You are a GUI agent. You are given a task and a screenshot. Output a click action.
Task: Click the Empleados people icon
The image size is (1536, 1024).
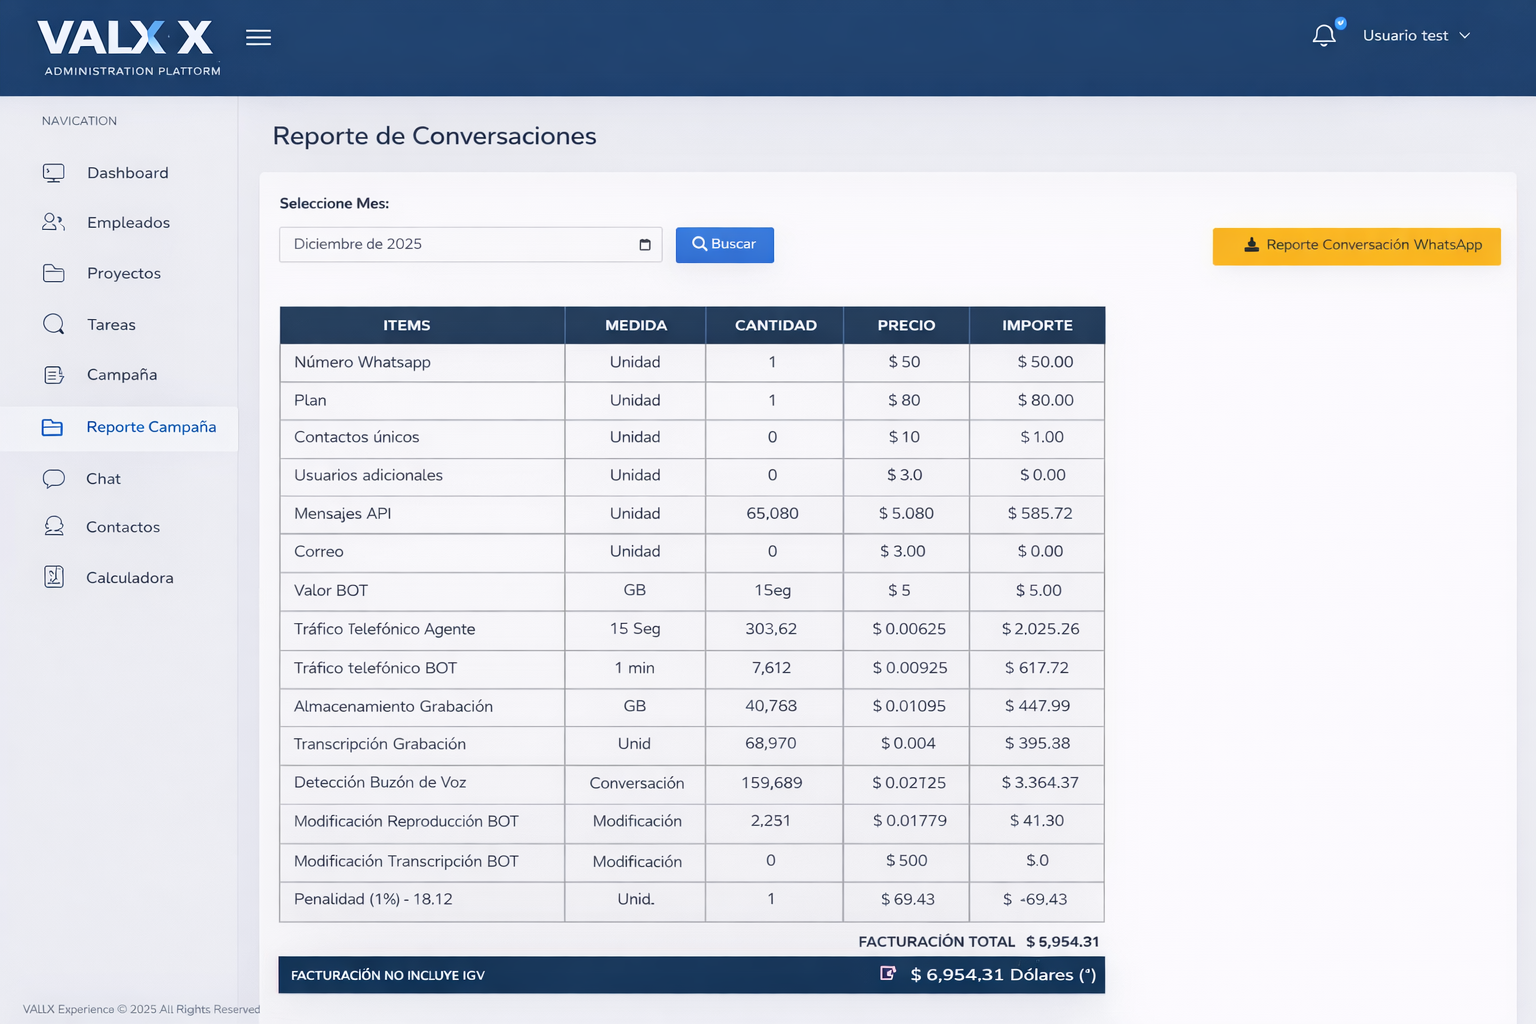(54, 222)
